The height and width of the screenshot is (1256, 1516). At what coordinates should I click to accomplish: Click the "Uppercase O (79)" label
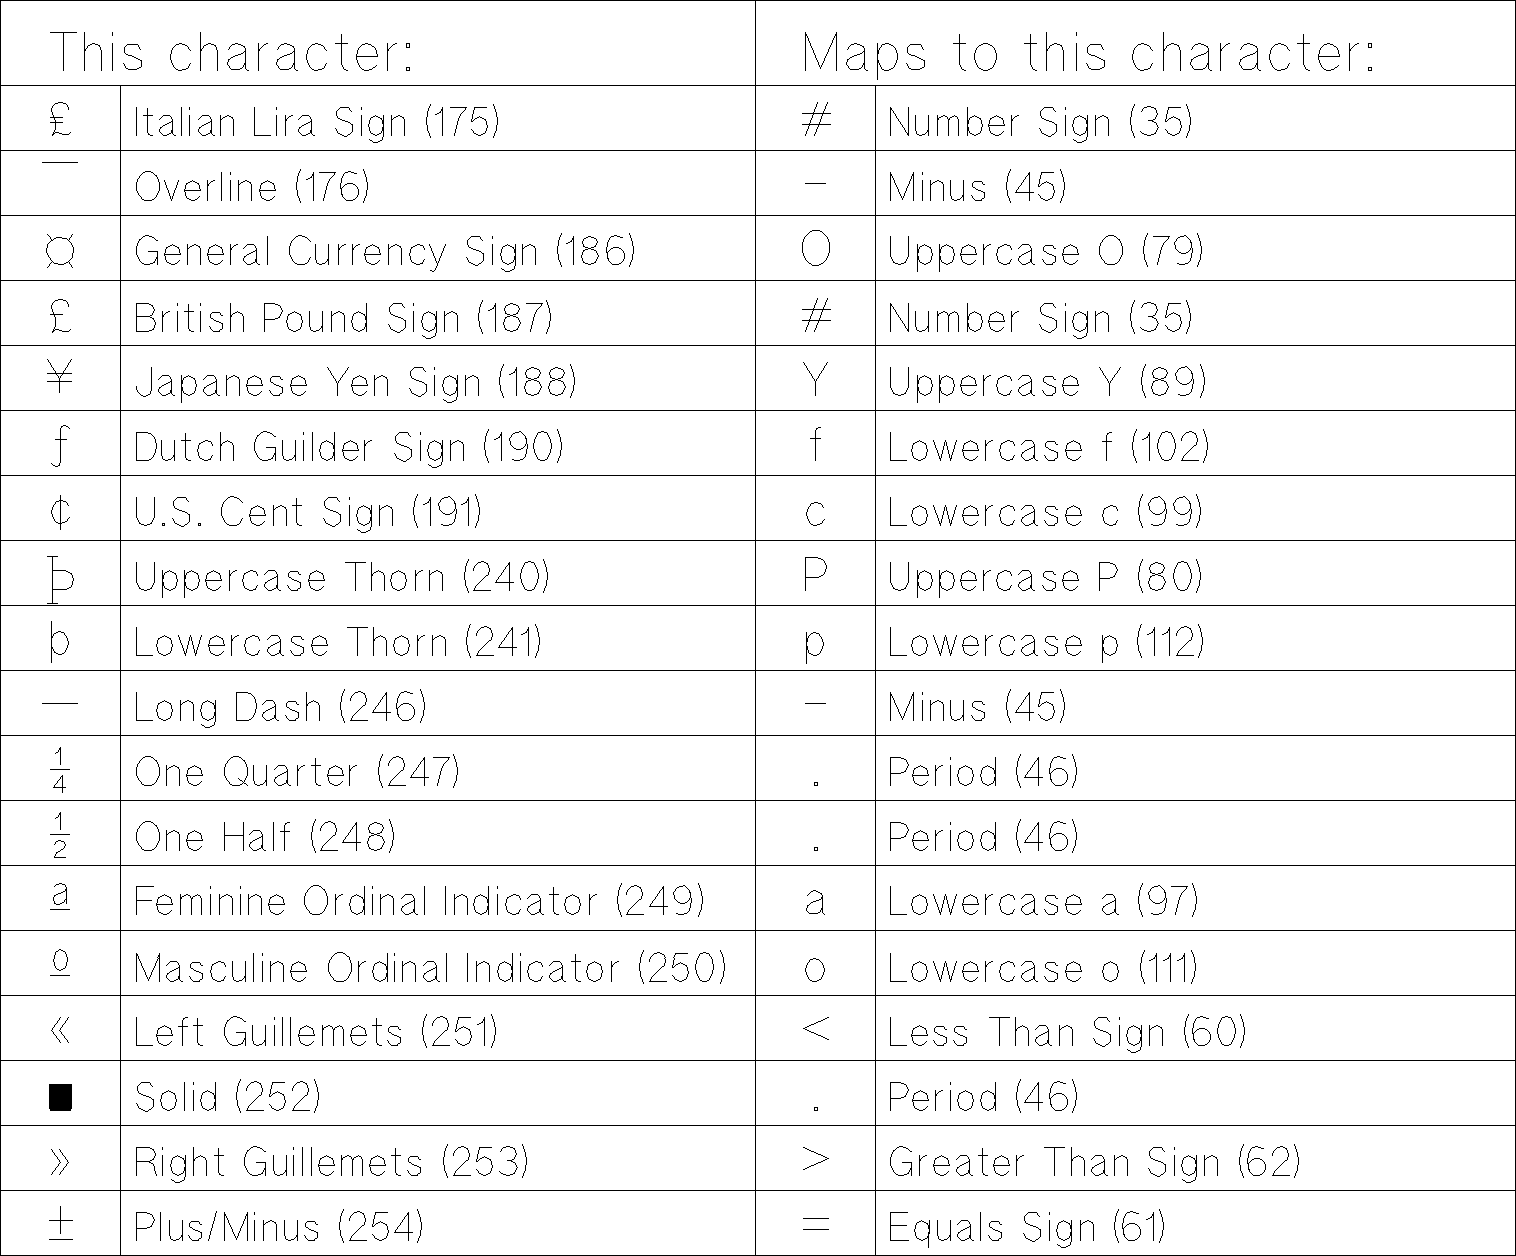[x=1045, y=251]
